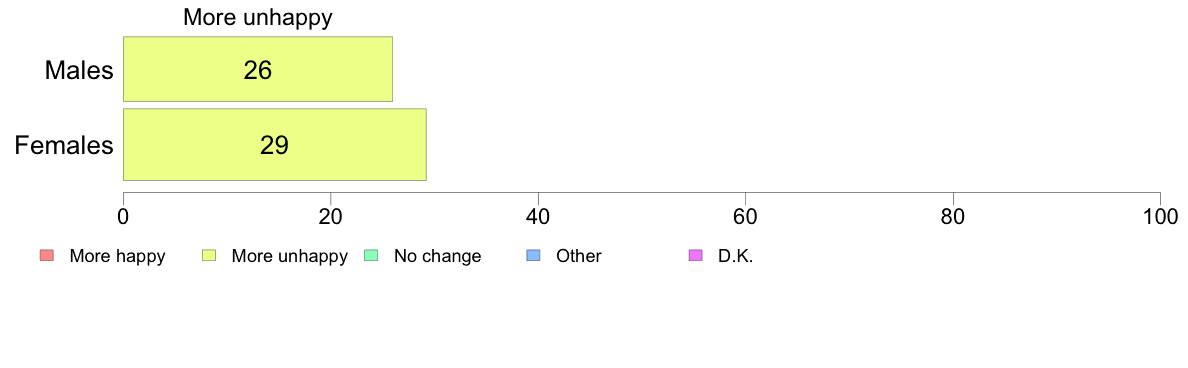Click the More unhappy column heading
Viewport: 1188px width, 368px height.
tap(258, 18)
